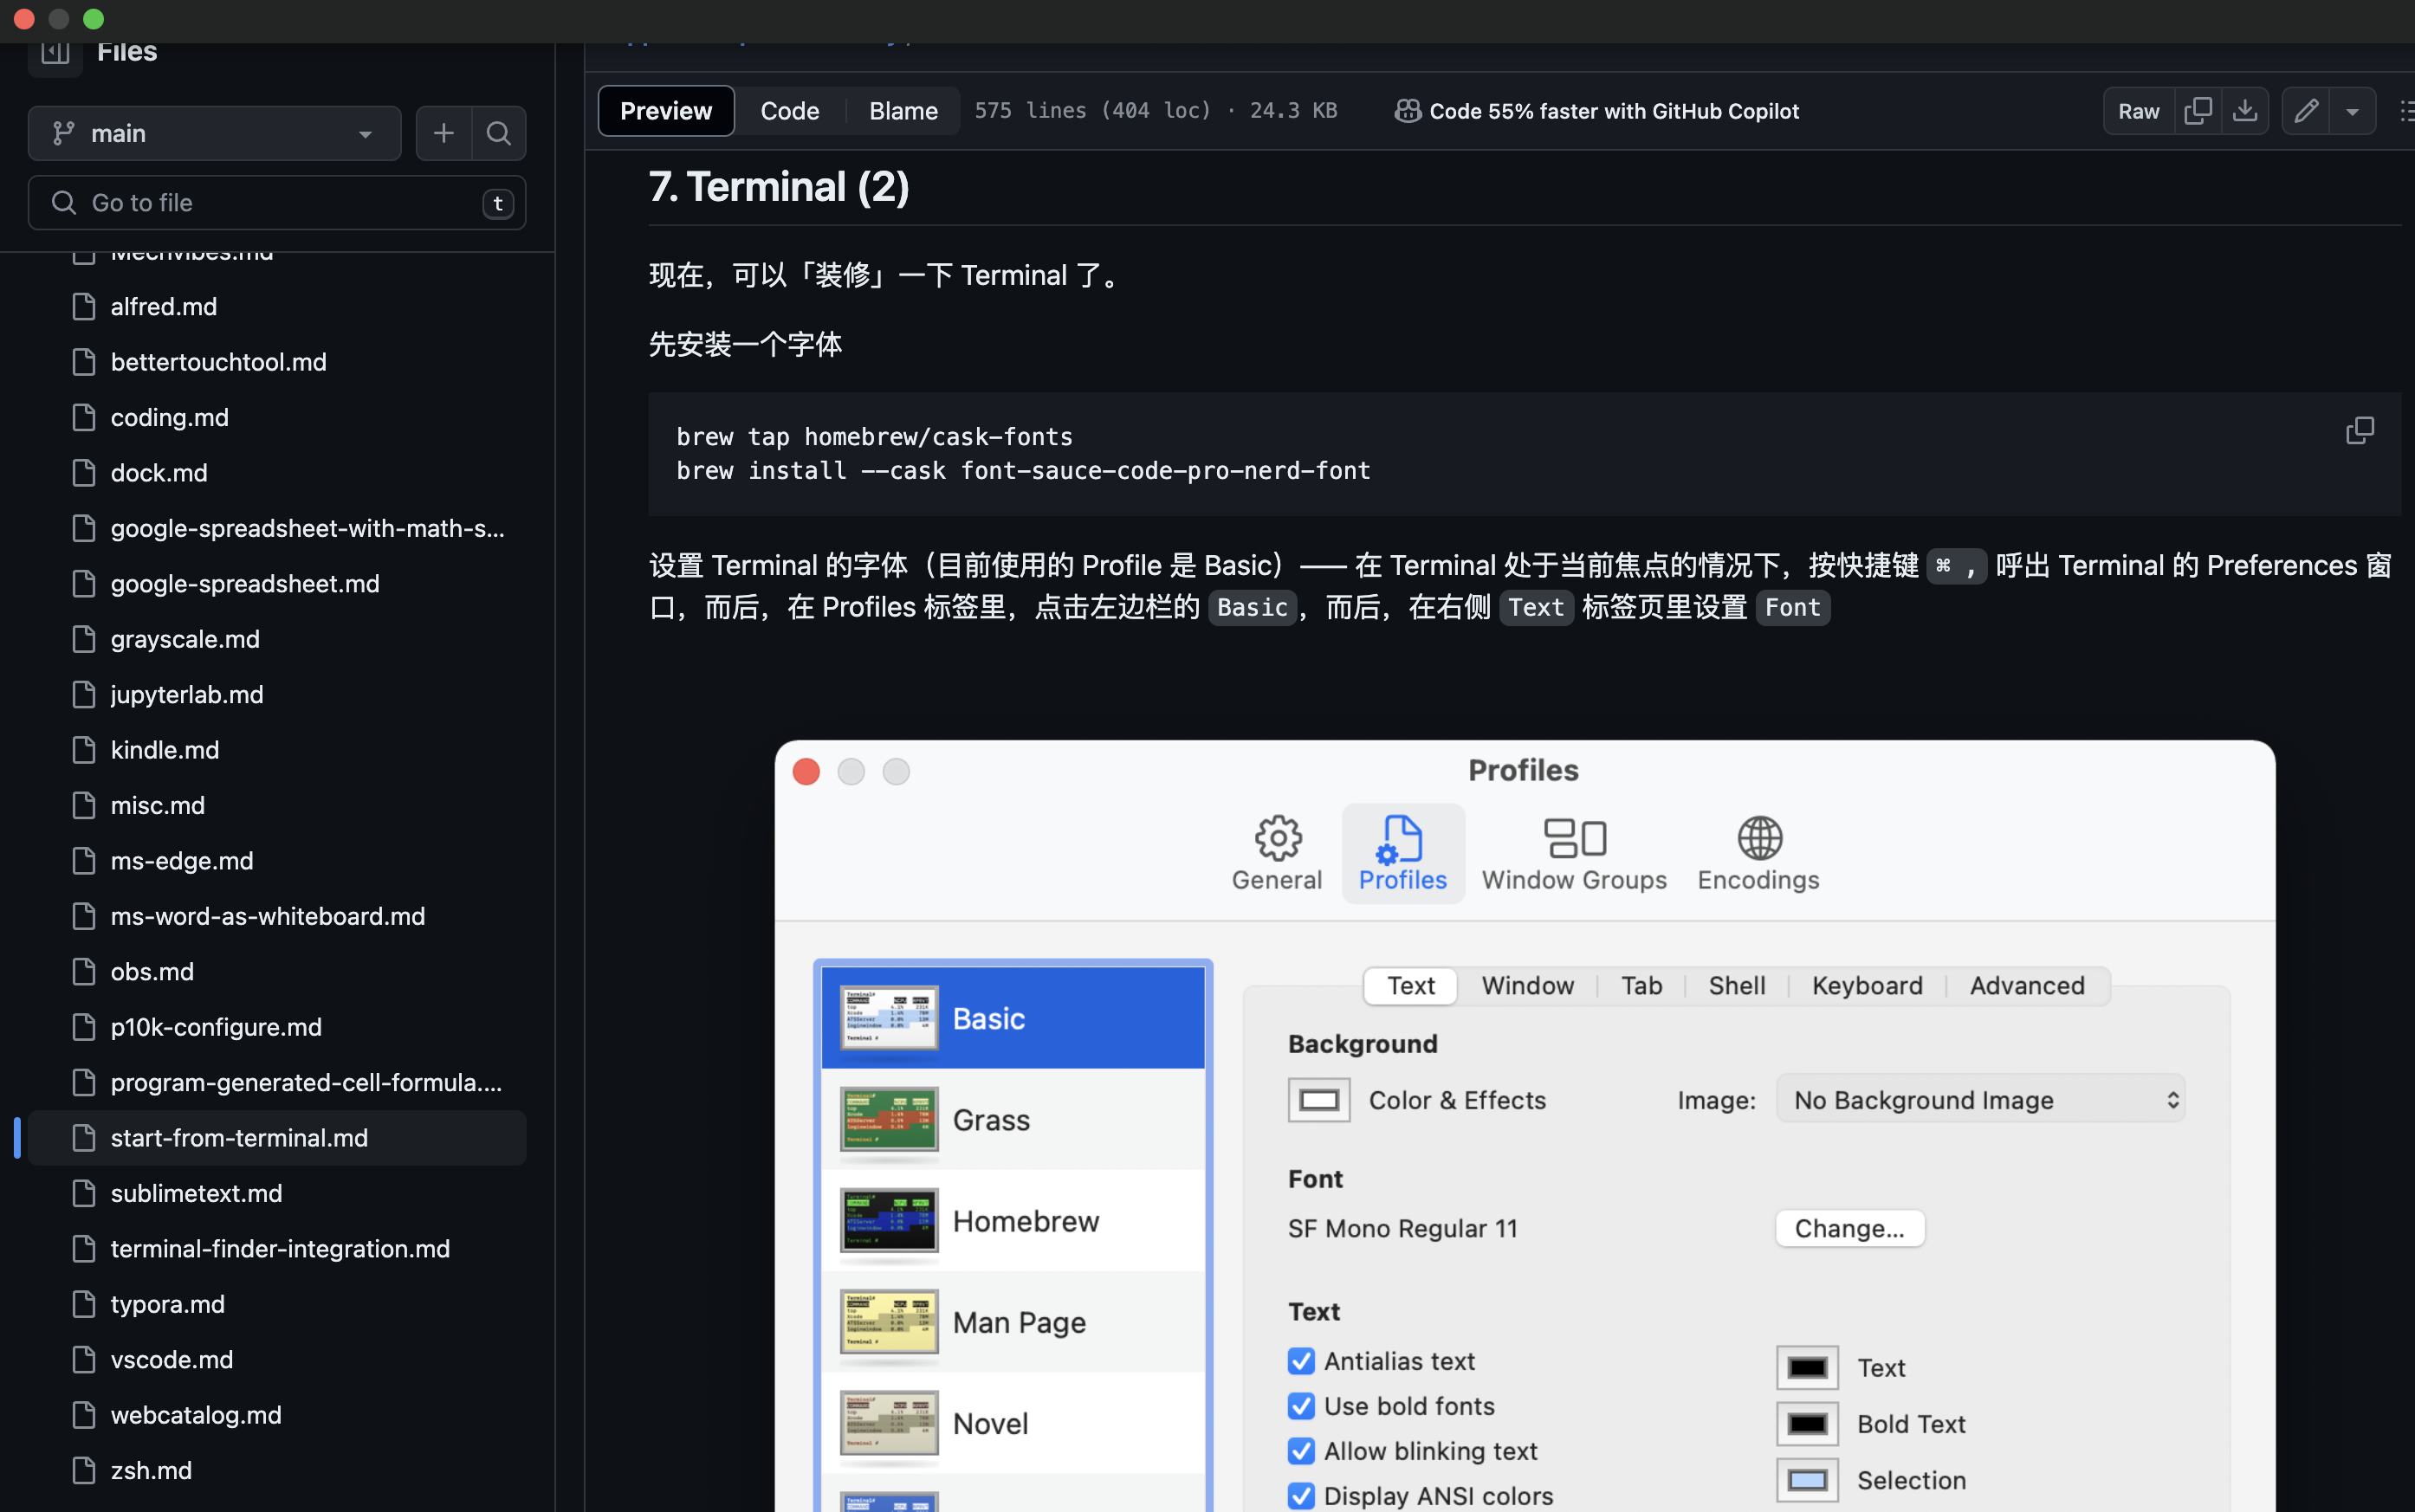
Task: Open the main branch dropdown
Action: [x=214, y=133]
